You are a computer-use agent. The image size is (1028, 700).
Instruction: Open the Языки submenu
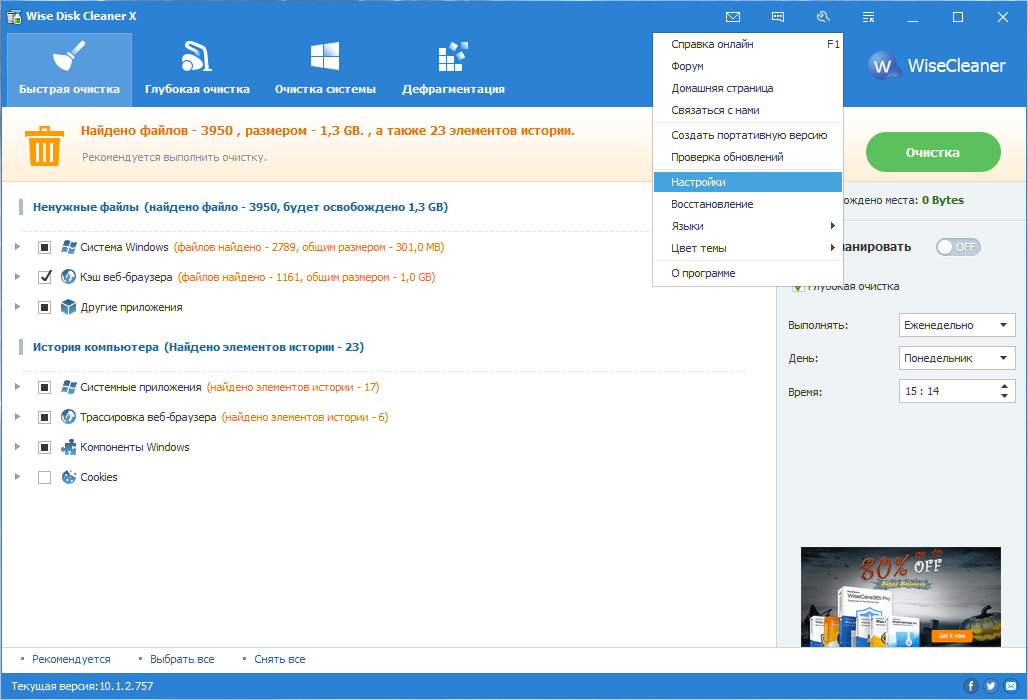pos(747,226)
